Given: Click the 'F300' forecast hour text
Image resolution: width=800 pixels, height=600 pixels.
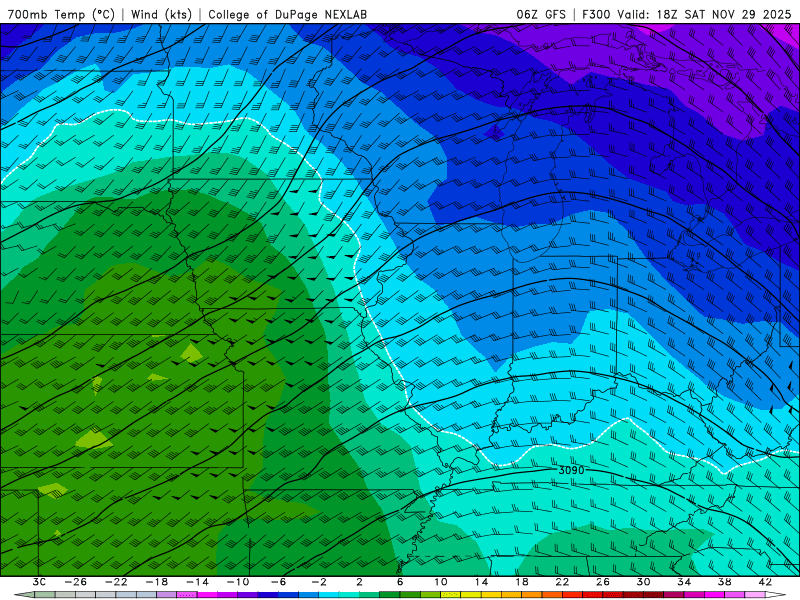Looking at the screenshot, I should pos(596,14).
